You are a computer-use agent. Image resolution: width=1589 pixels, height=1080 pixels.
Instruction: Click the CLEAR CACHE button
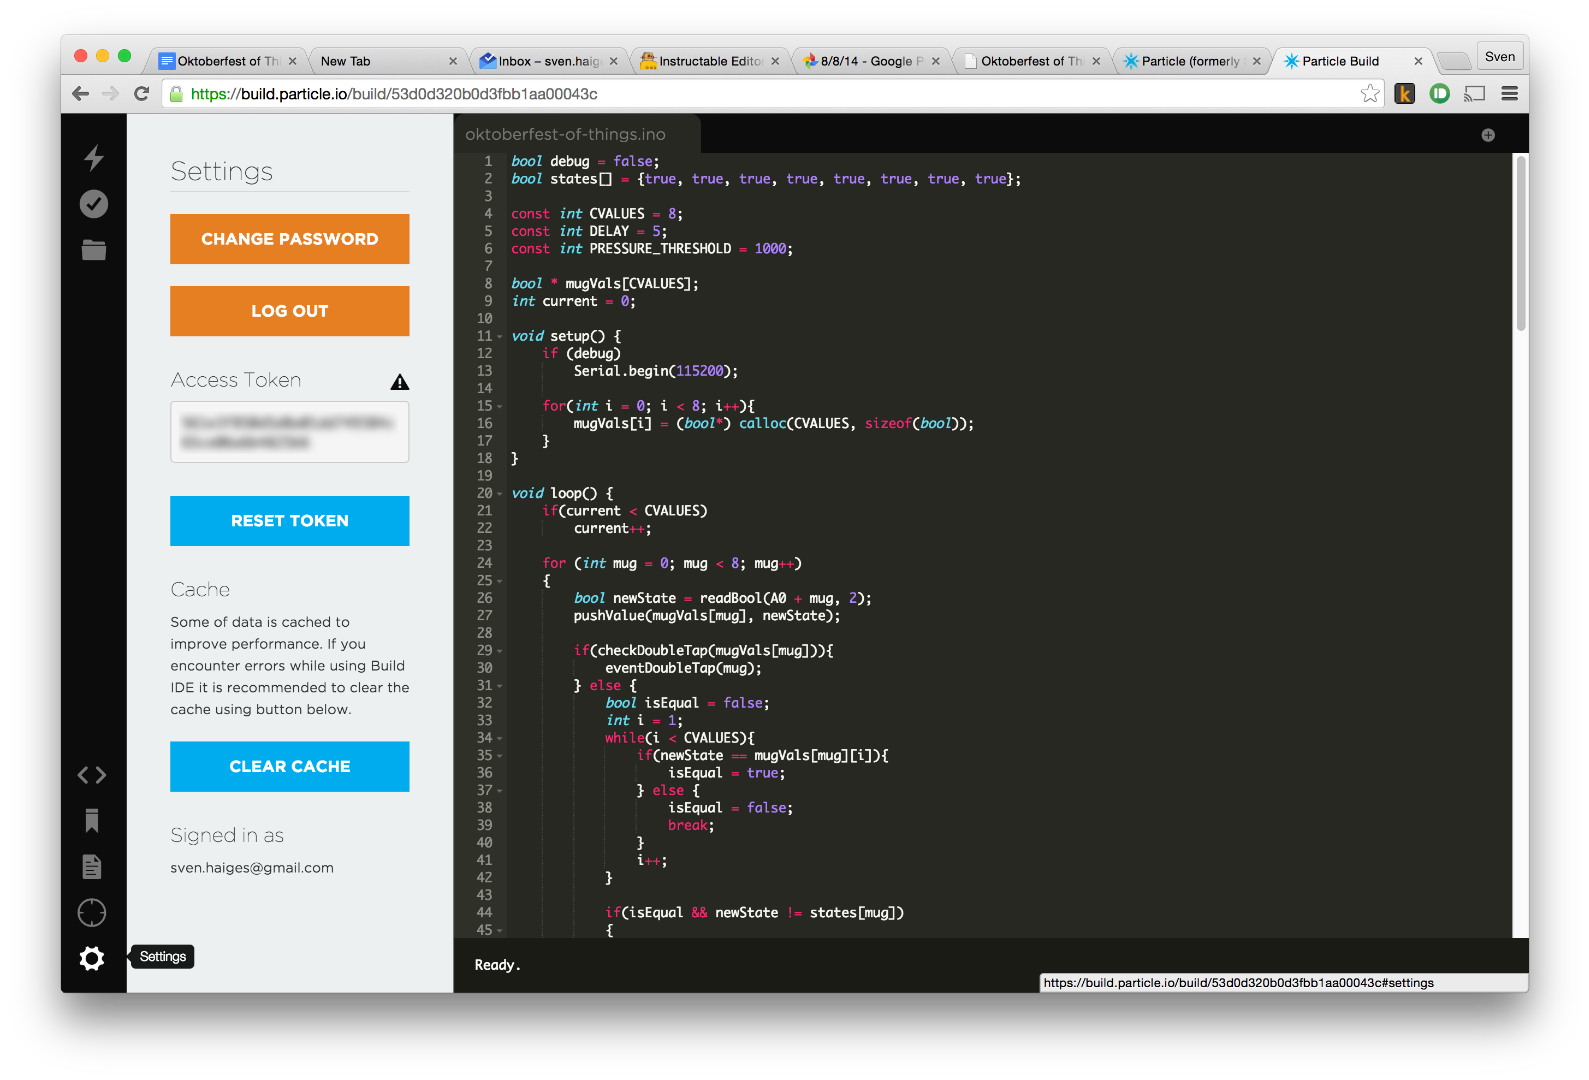click(x=290, y=766)
